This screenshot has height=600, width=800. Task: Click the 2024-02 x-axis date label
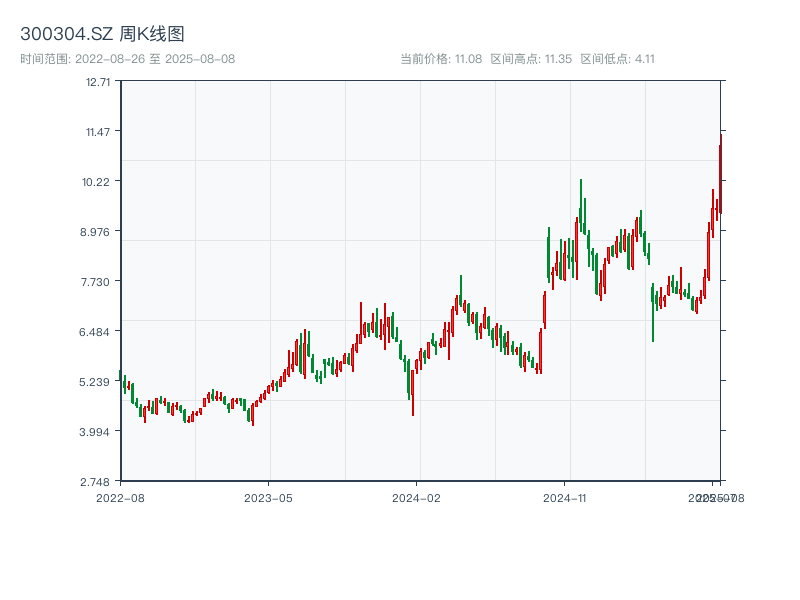[x=416, y=497]
